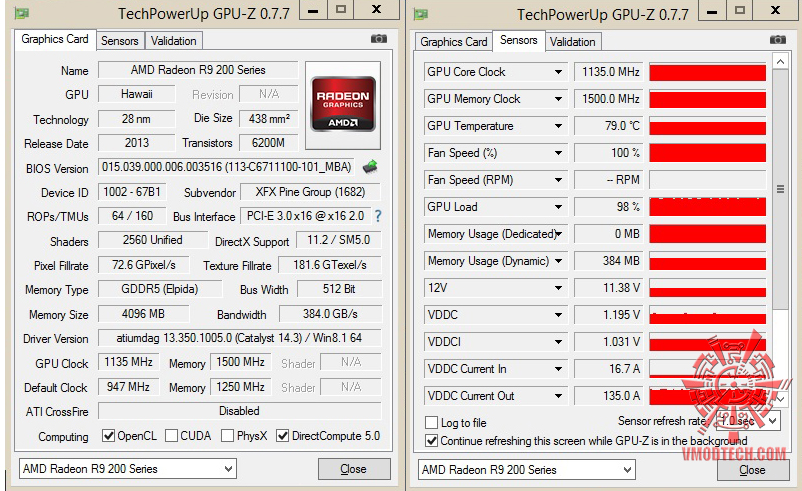The height and width of the screenshot is (491, 802).
Task: Click the camera screenshot icon in Sensors window
Action: [x=777, y=40]
